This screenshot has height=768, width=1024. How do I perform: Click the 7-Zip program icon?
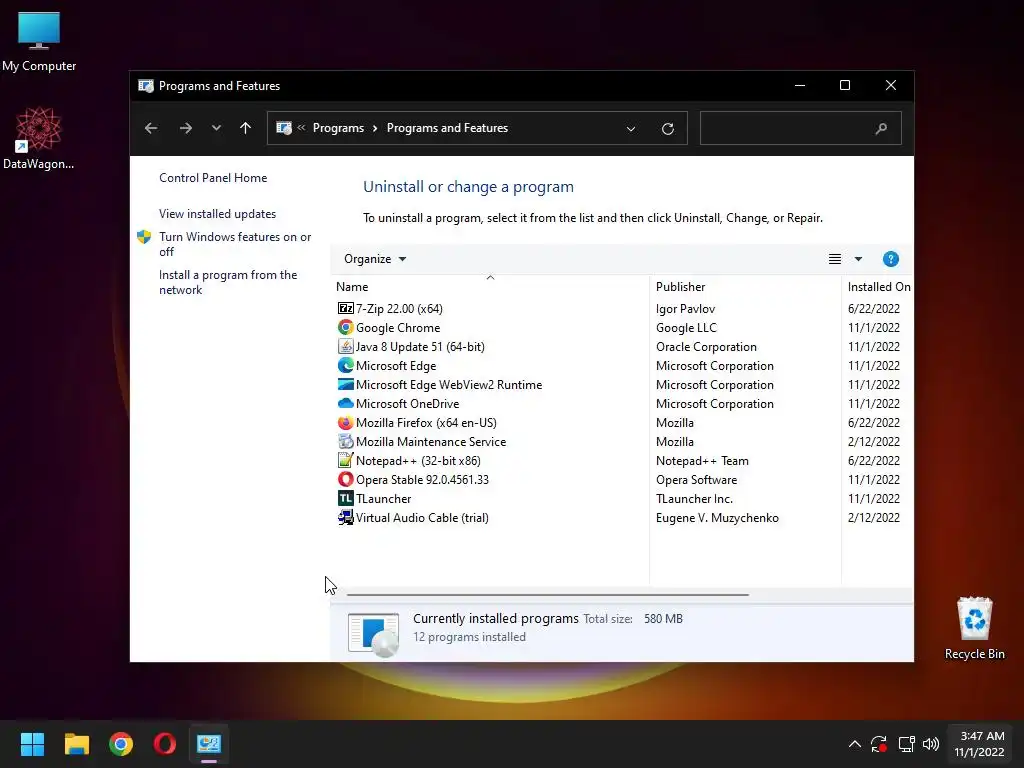tap(345, 308)
